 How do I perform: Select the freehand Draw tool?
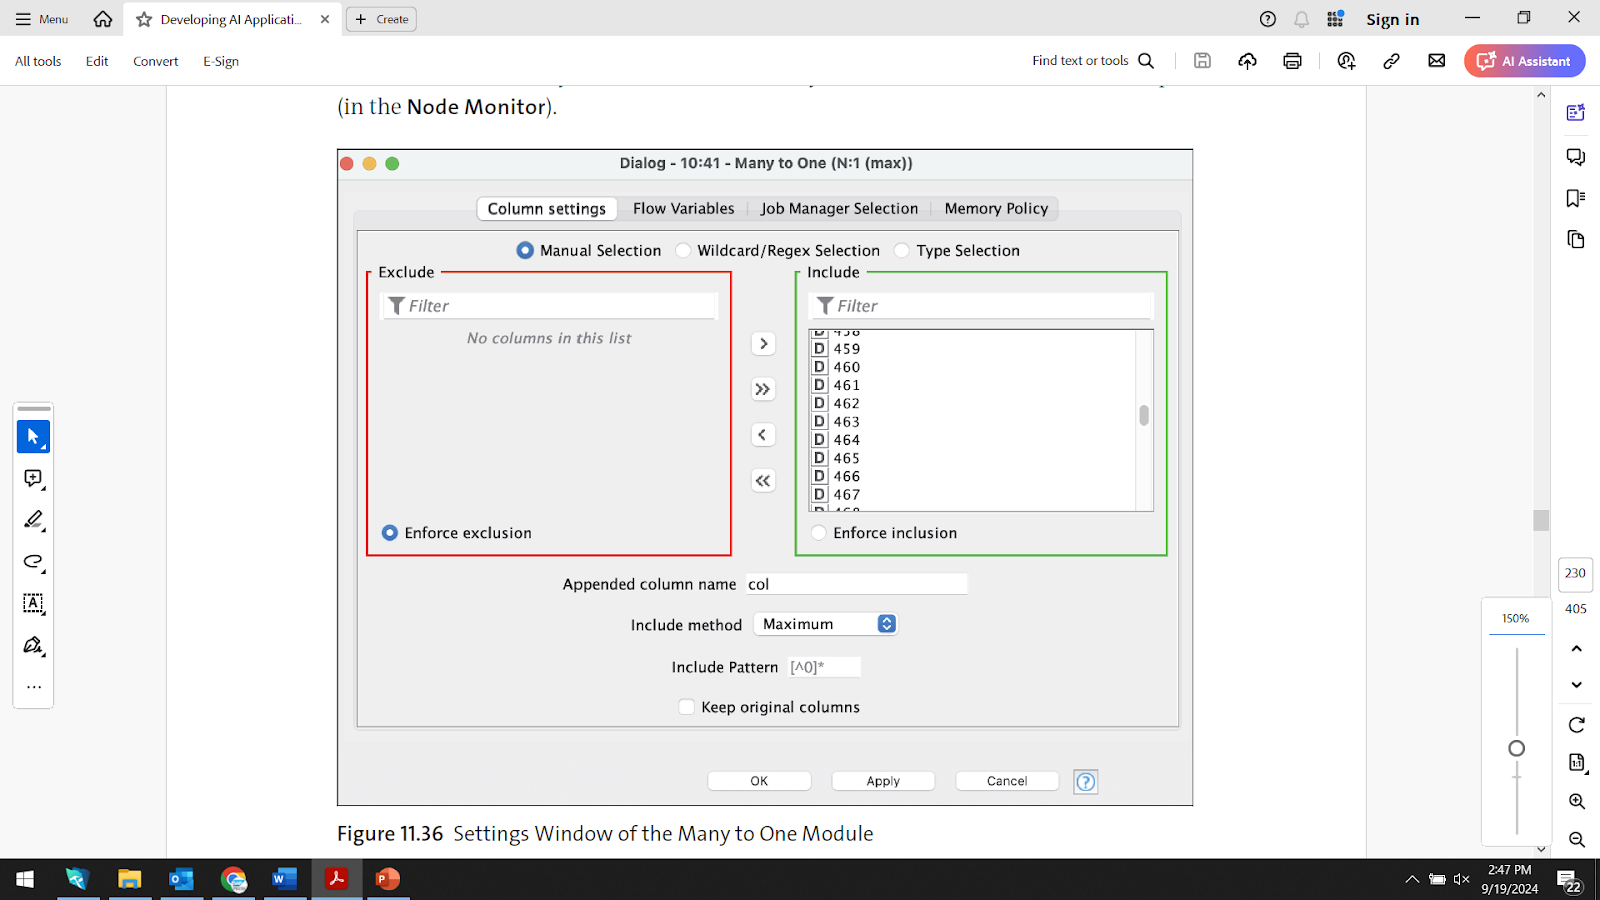tap(33, 562)
